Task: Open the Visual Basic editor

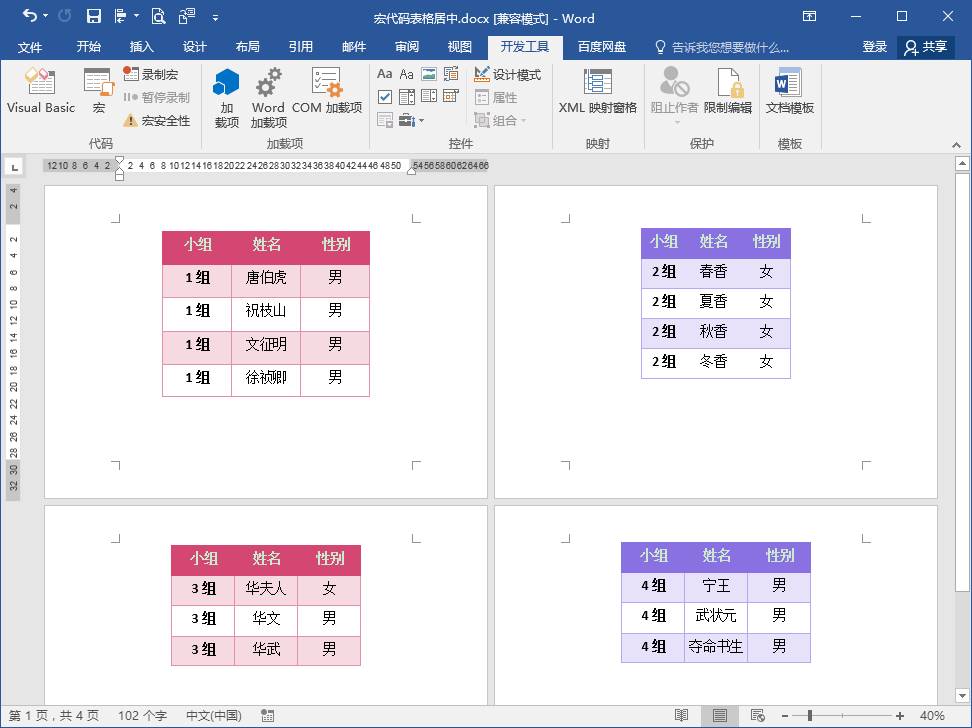Action: pyautogui.click(x=40, y=91)
